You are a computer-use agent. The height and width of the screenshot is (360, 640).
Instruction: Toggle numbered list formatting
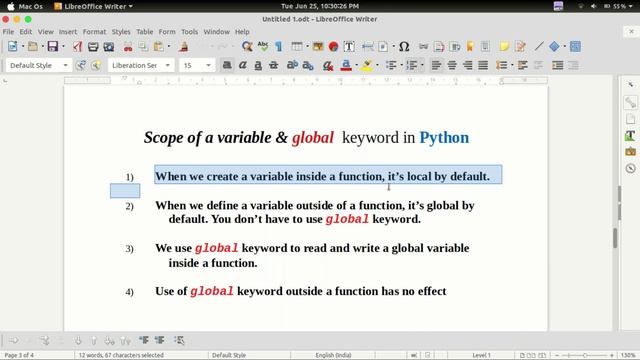click(411, 65)
